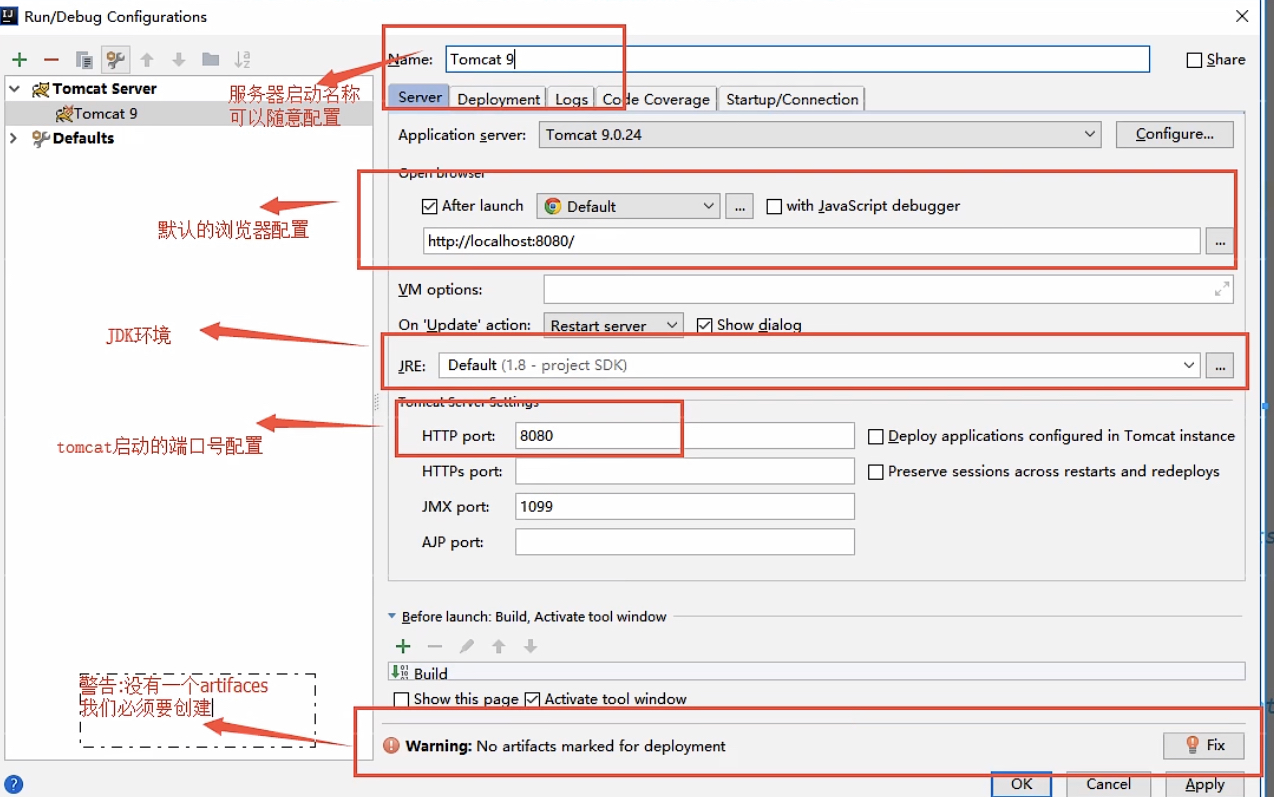The width and height of the screenshot is (1274, 797).
Task: Open the Application server dropdown
Action: [x=820, y=134]
